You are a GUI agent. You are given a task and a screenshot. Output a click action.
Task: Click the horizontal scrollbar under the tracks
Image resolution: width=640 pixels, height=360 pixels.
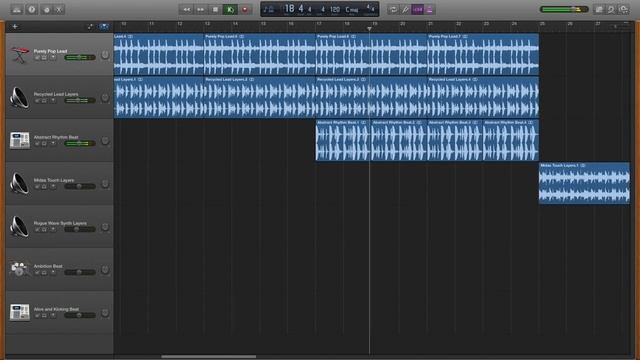(x=209, y=356)
